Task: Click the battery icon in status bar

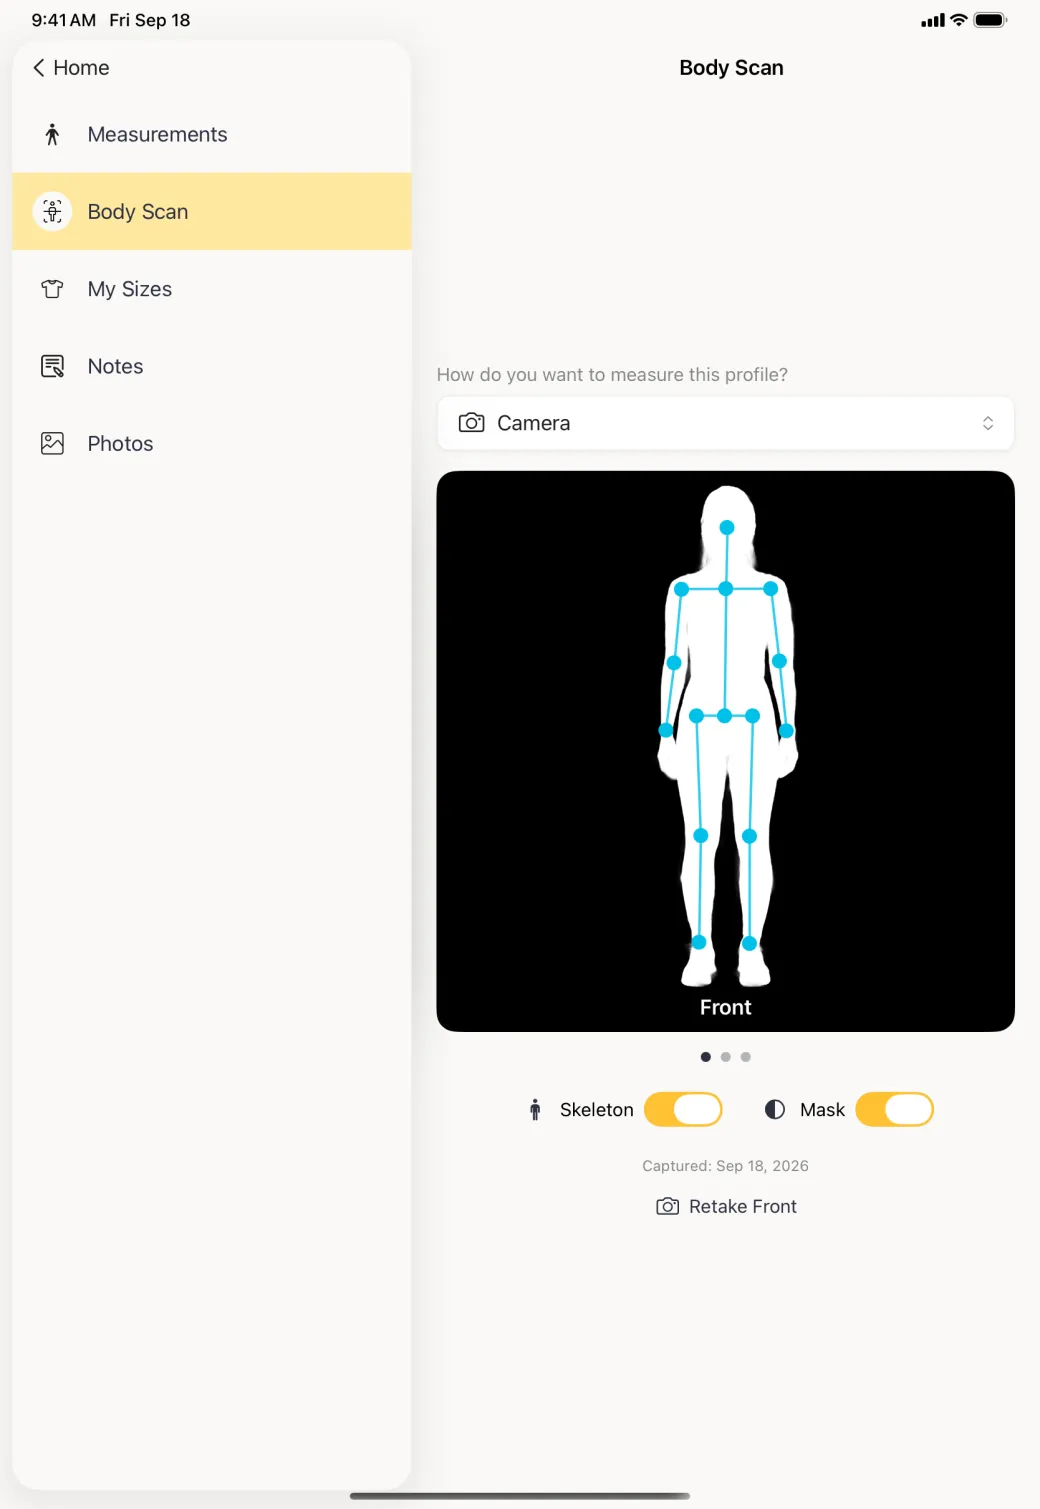Action: tap(990, 20)
